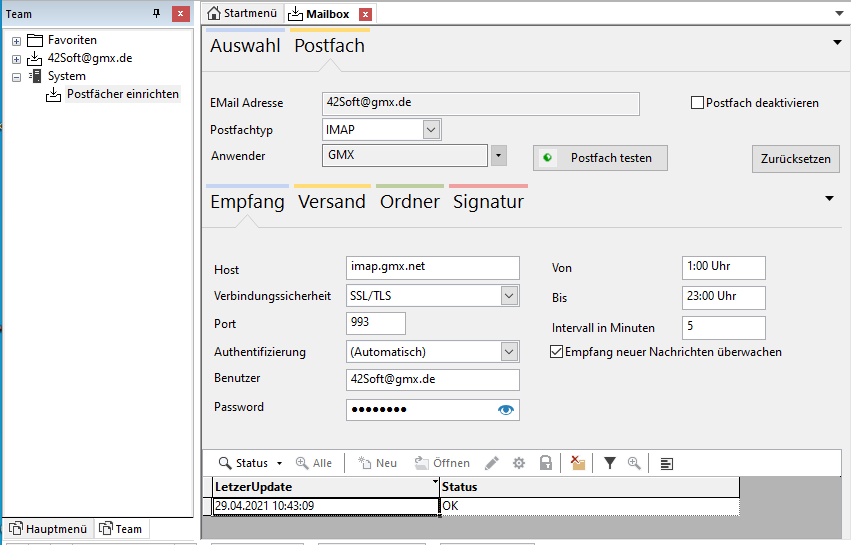Expand the 42Soft@gmx.de tree node

pyautogui.click(x=16, y=59)
